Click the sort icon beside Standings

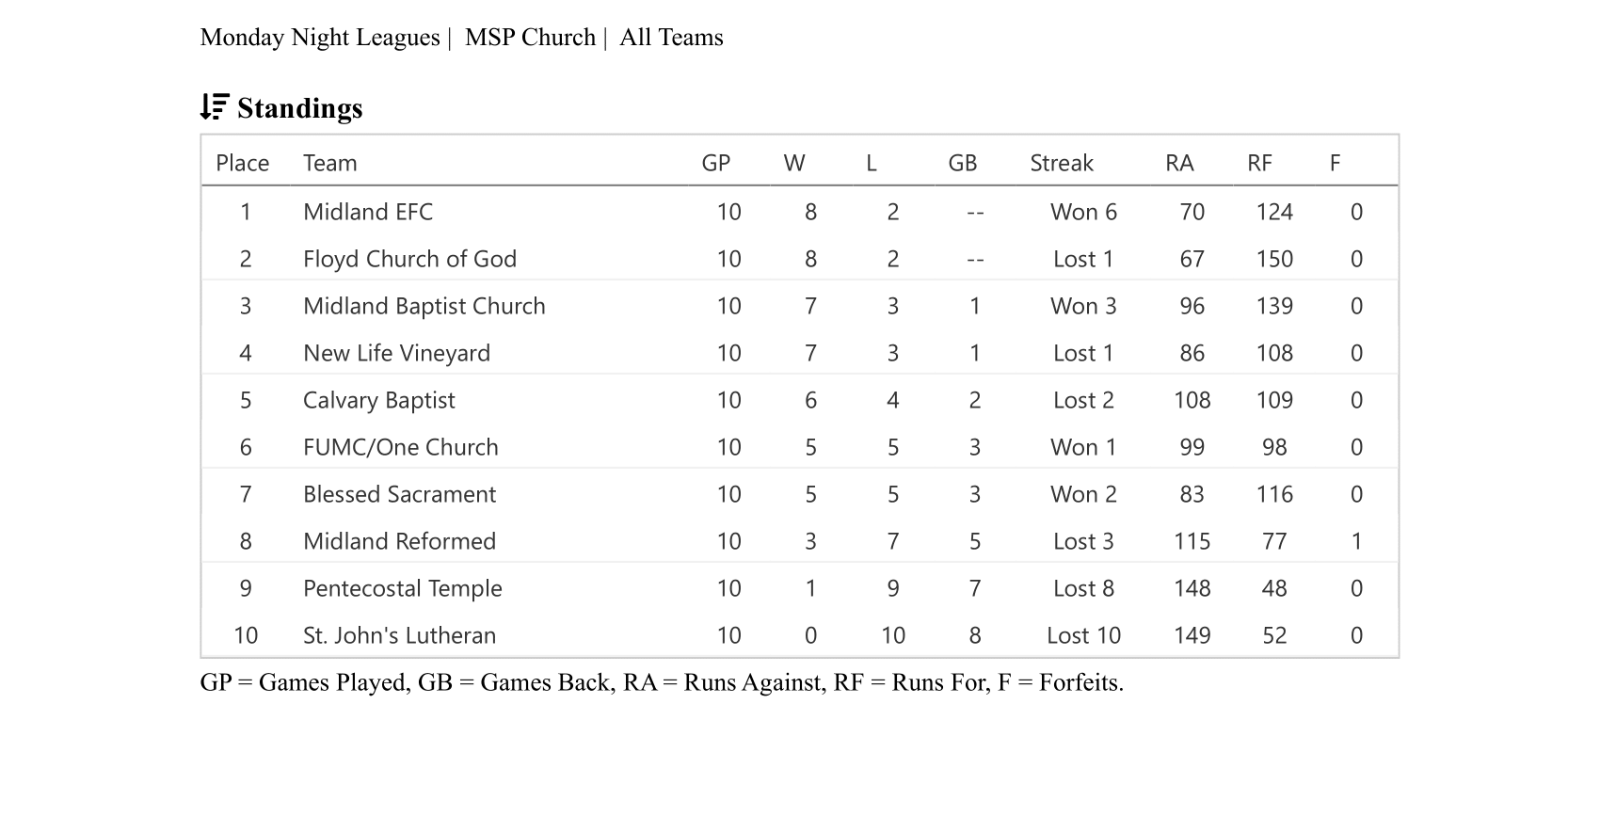pyautogui.click(x=214, y=107)
